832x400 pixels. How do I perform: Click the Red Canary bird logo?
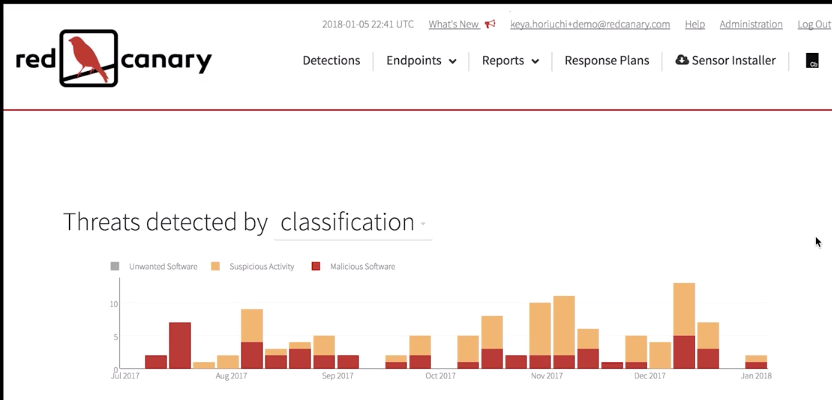(89, 58)
